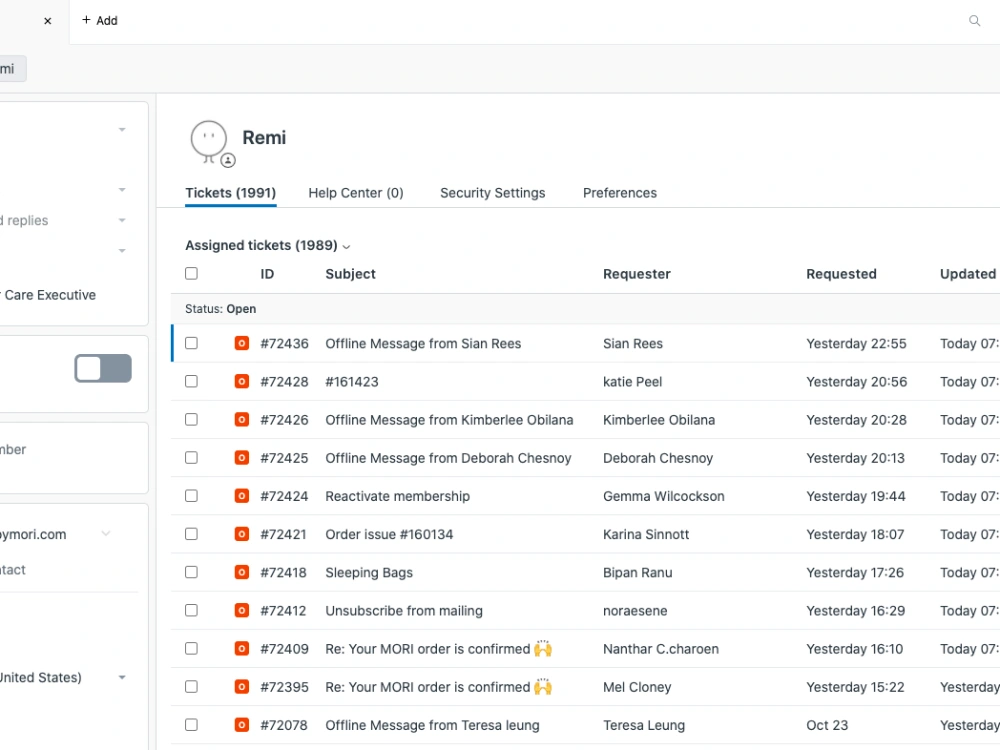Image resolution: width=1000 pixels, height=750 pixels.
Task: Open ticket with subject #161423
Action: pos(351,381)
